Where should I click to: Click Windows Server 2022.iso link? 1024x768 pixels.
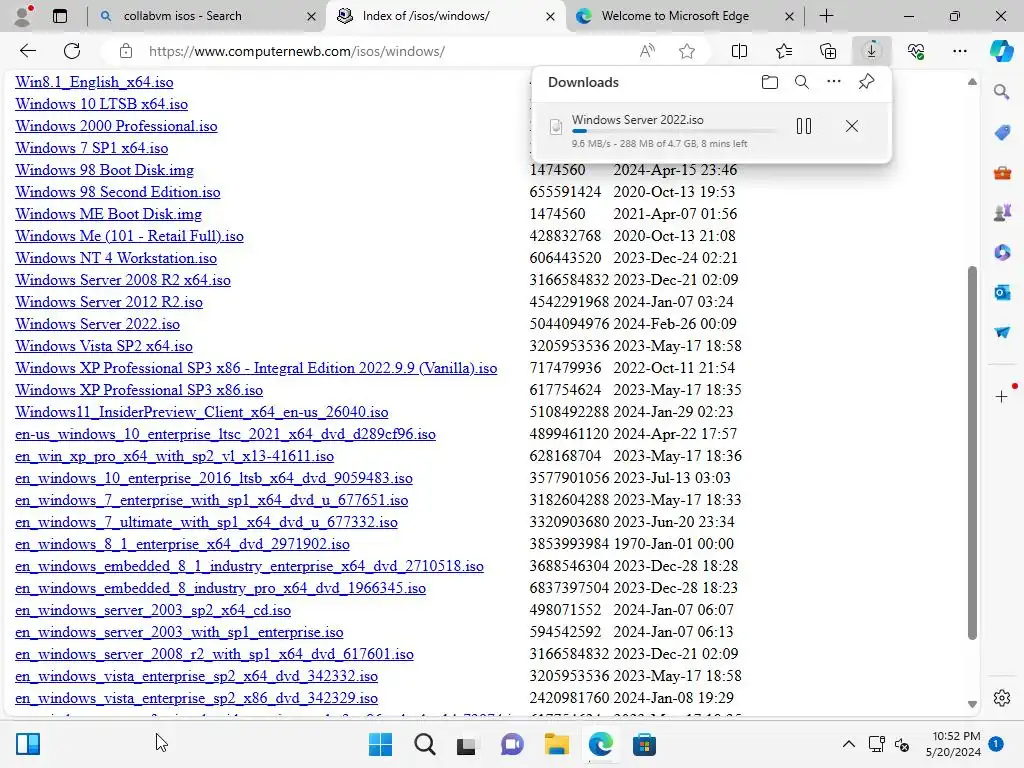click(97, 324)
